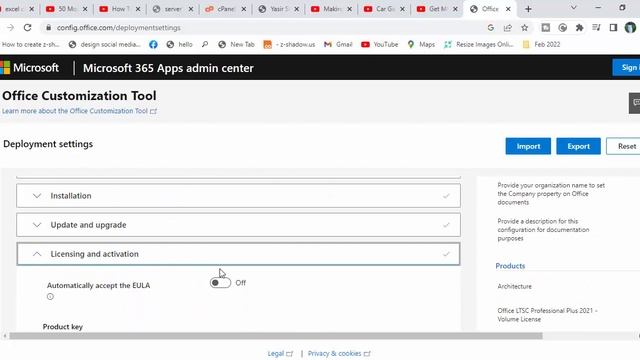
Task: Click the info icon under Automatically accept the EULA
Action: click(x=50, y=297)
